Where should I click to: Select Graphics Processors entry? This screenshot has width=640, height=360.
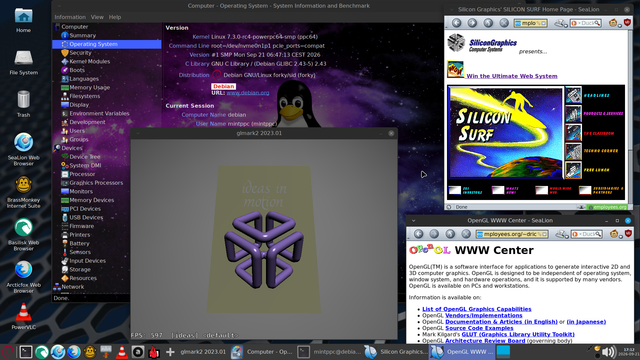coord(96,182)
